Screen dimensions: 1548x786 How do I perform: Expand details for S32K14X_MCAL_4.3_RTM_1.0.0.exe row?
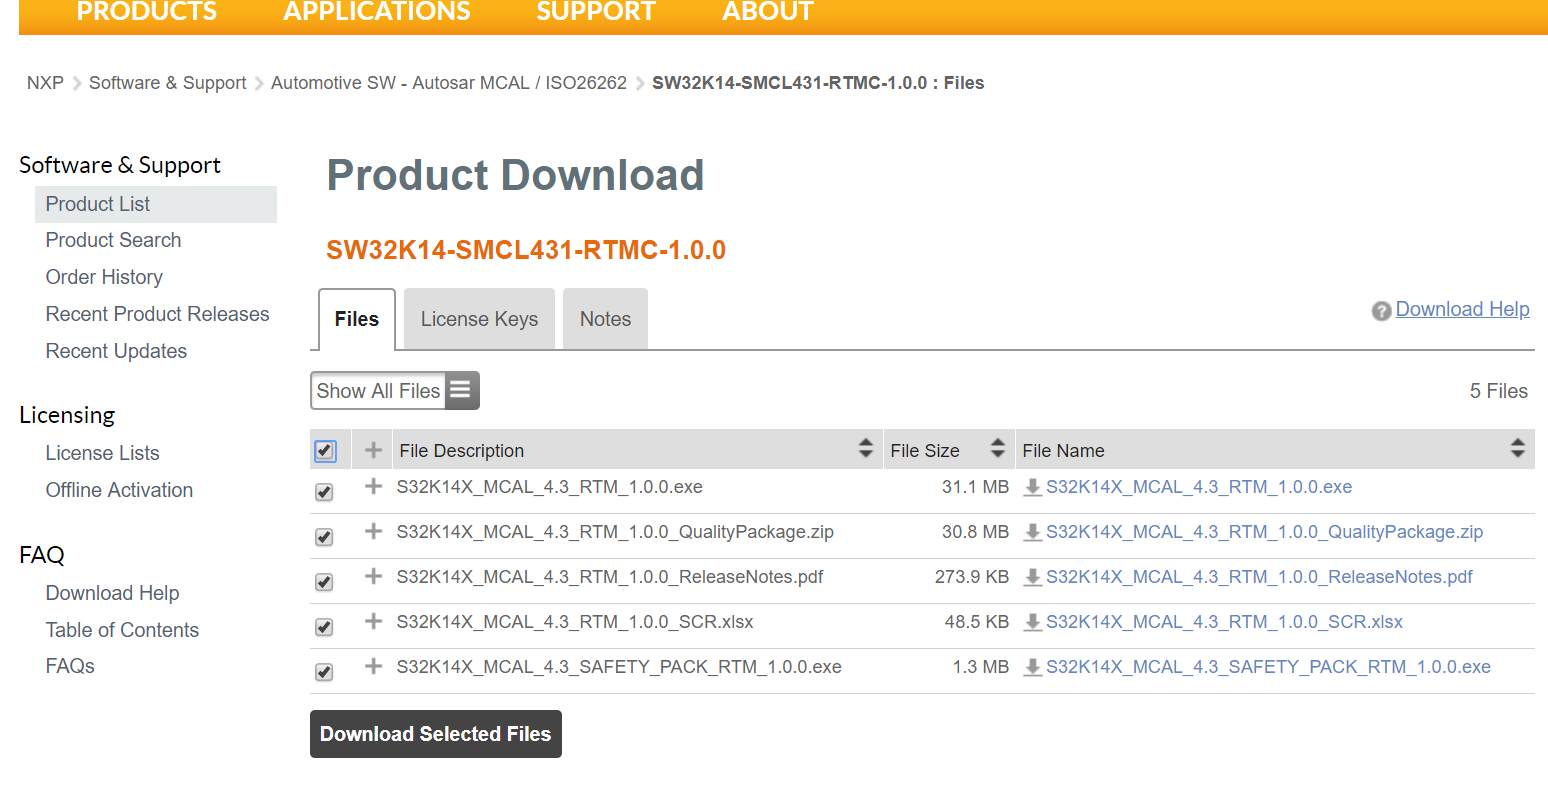pos(373,486)
